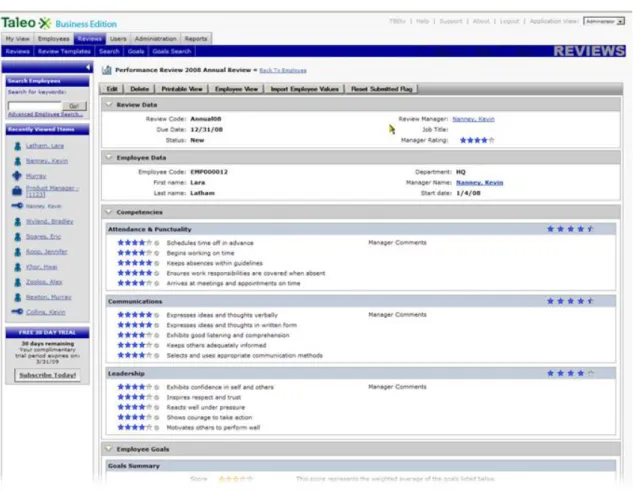Click the circle icon beside 'Expresses ideas and thoughts verbally'
The image size is (633, 491).
pos(157,315)
